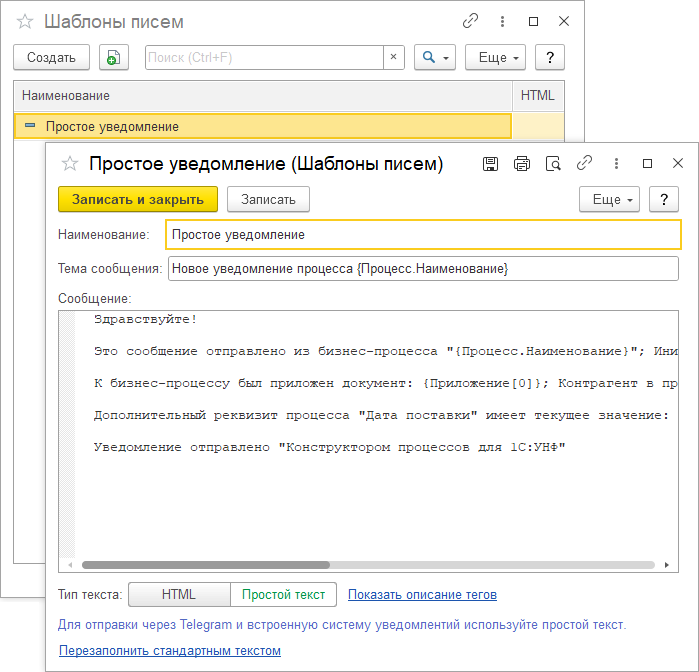This screenshot has height=672, width=699.
Task: Select Простой текст text type
Action: (283, 595)
